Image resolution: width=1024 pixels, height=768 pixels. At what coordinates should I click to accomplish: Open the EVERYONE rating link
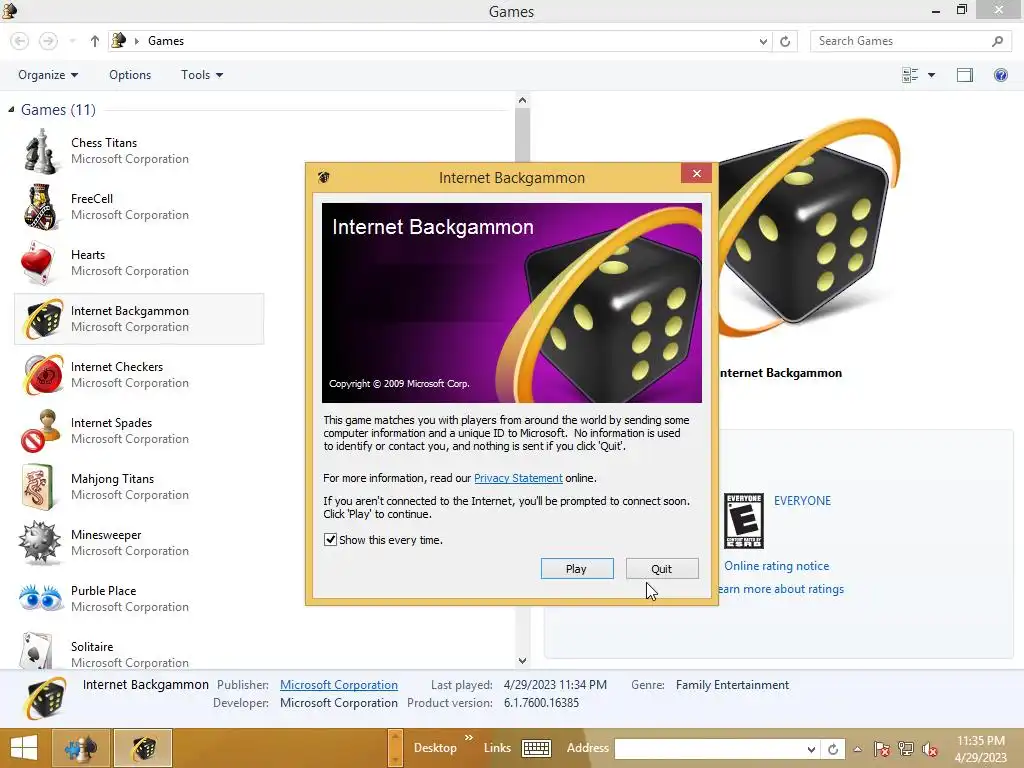[802, 501]
